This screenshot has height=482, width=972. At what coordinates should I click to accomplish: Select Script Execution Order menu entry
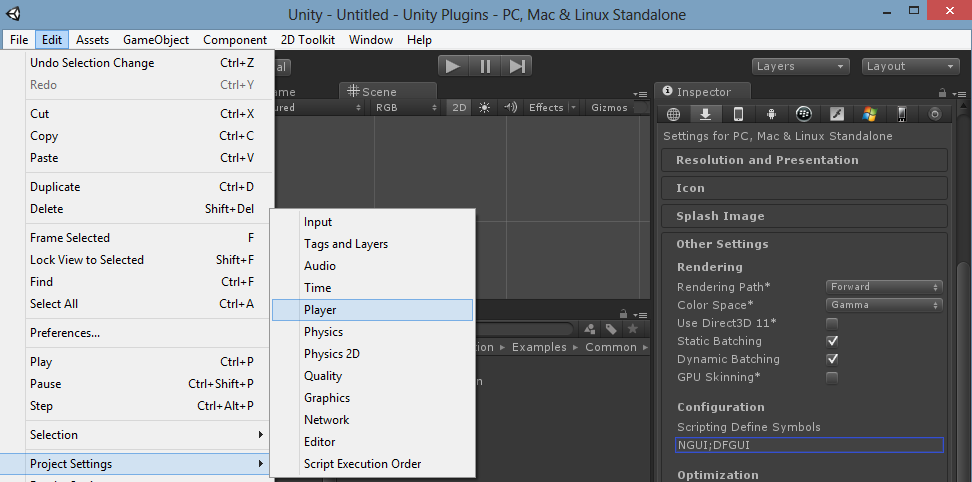coord(362,464)
